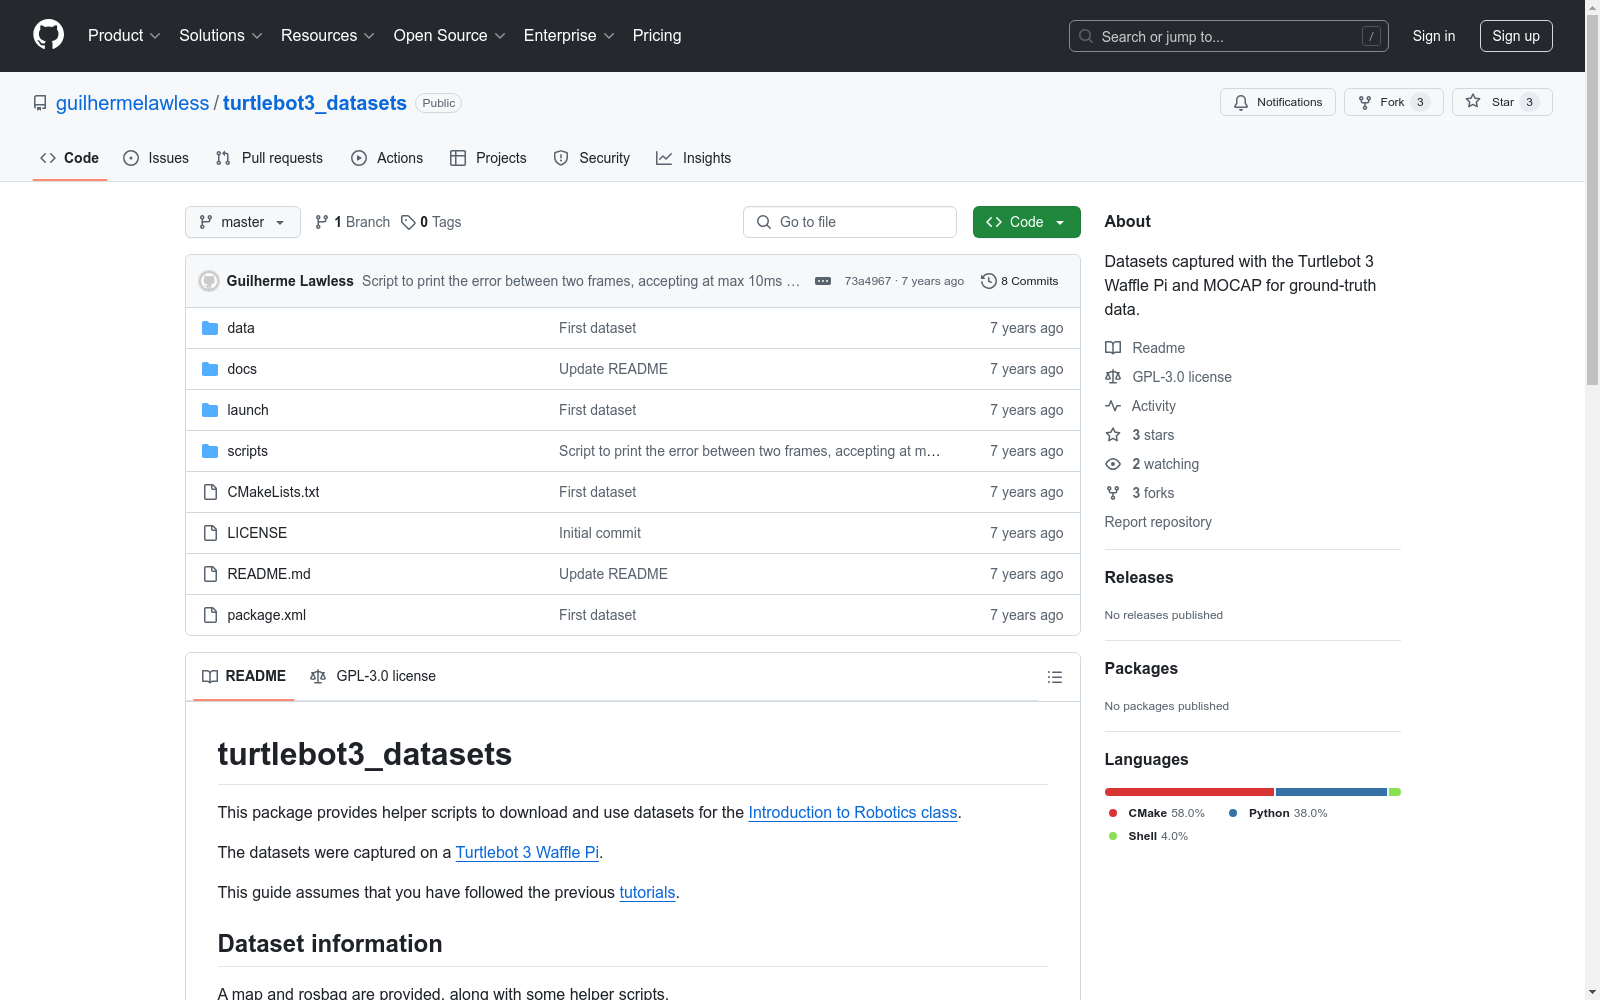The image size is (1600, 1000).
Task: Open the Pricing link
Action: (x=657, y=35)
